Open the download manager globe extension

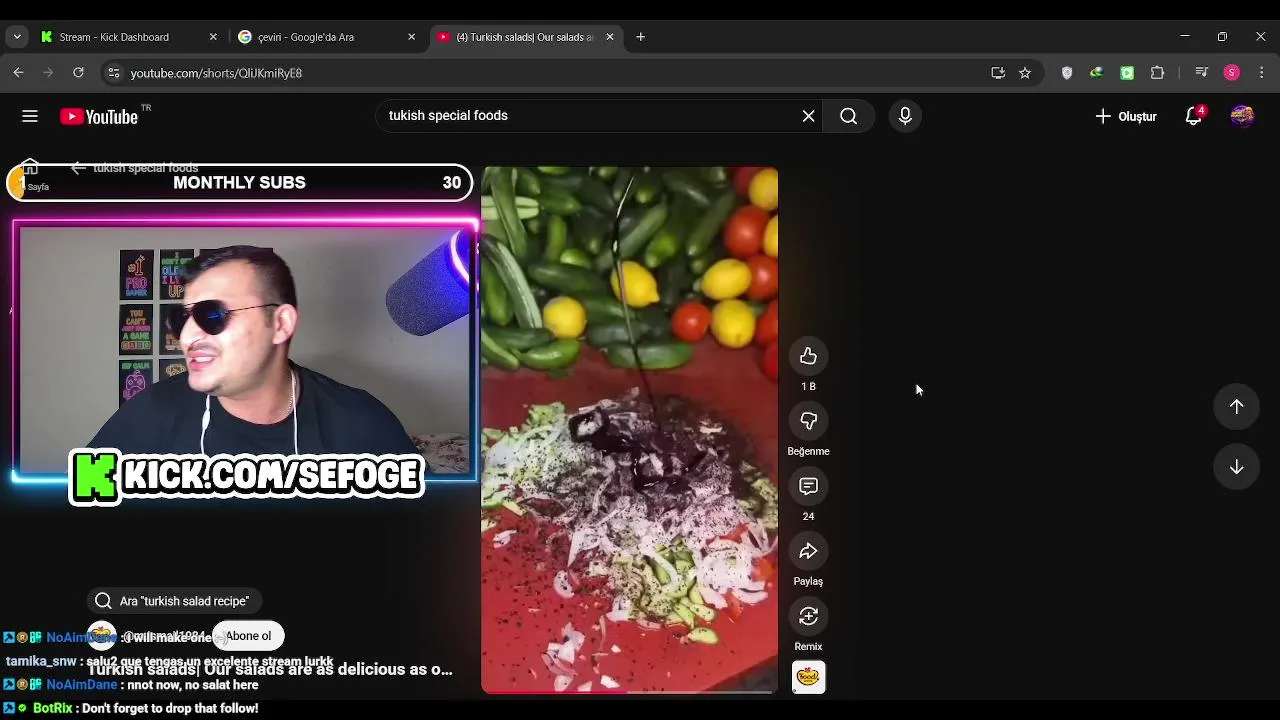click(1096, 73)
